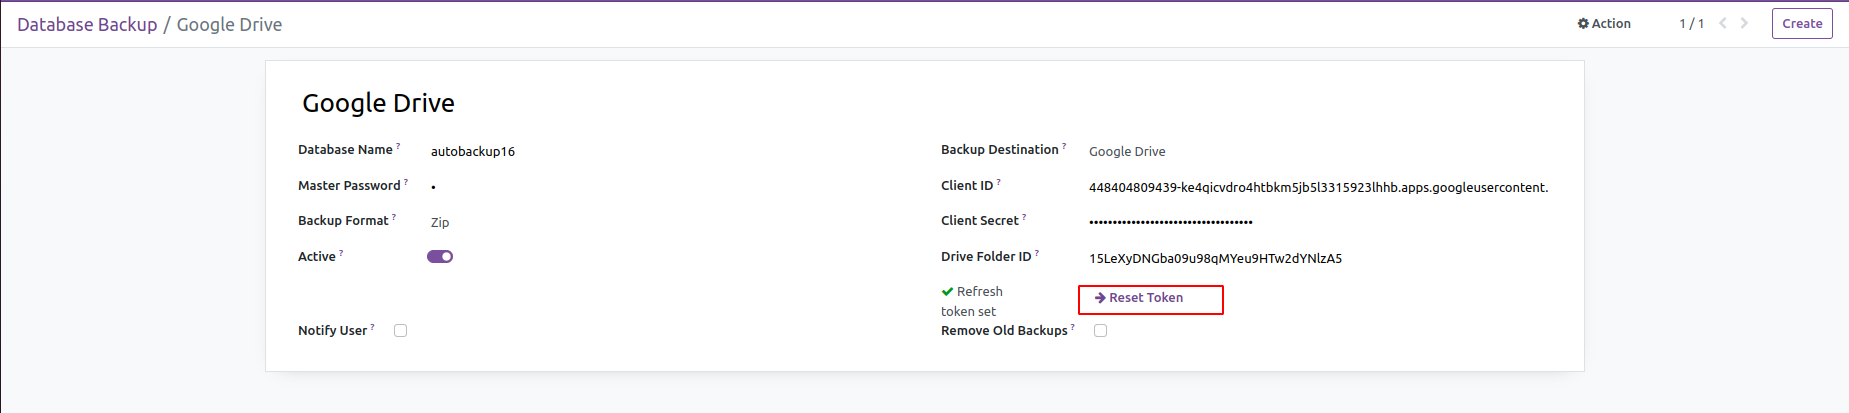Viewport: 1849px width, 413px height.
Task: Navigate to Database Backup breadcrumb
Action: [87, 25]
